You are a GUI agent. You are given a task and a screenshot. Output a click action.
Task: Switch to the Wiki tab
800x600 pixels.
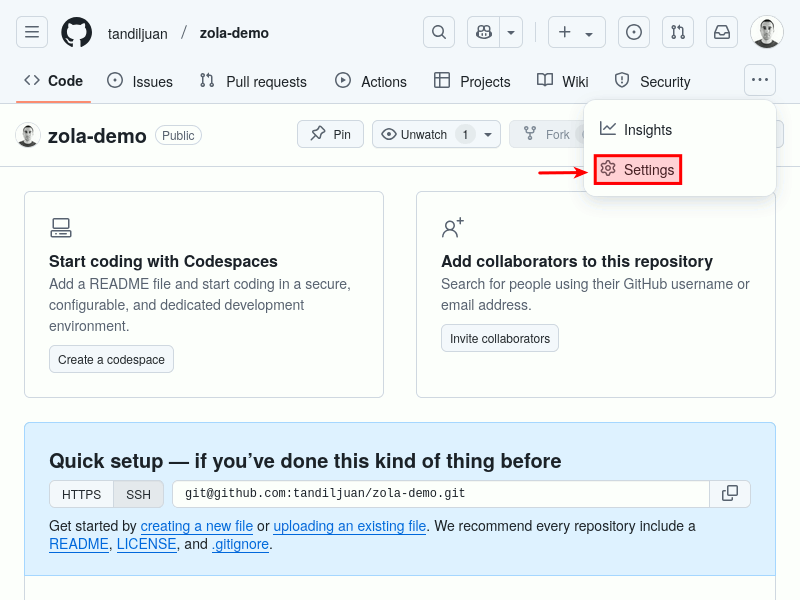click(563, 81)
